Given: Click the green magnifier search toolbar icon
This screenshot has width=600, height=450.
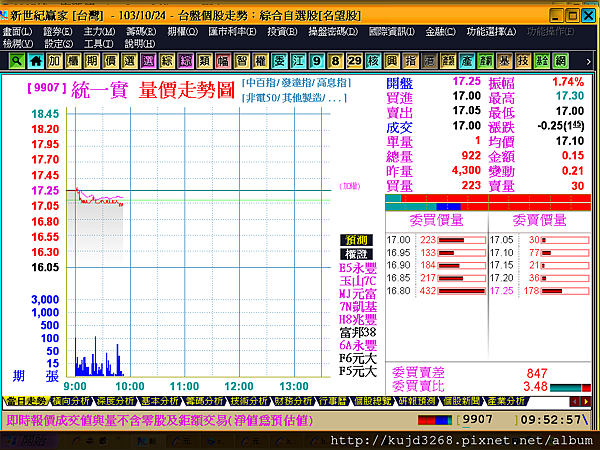Looking at the screenshot, I should 17,61.
